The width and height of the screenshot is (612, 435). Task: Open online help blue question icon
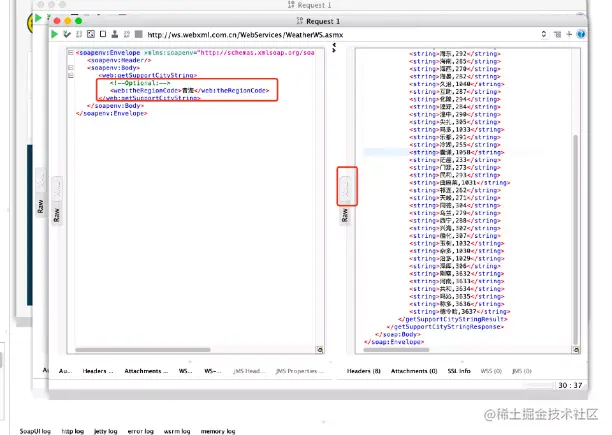(x=581, y=34)
